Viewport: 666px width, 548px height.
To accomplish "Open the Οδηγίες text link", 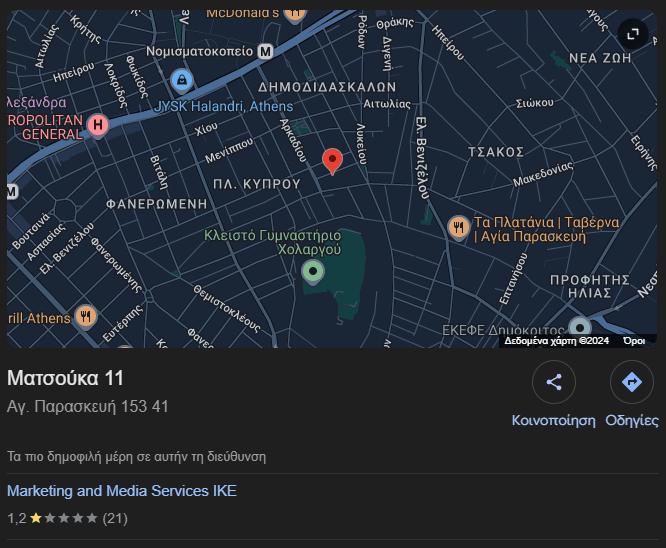I will (x=632, y=421).
